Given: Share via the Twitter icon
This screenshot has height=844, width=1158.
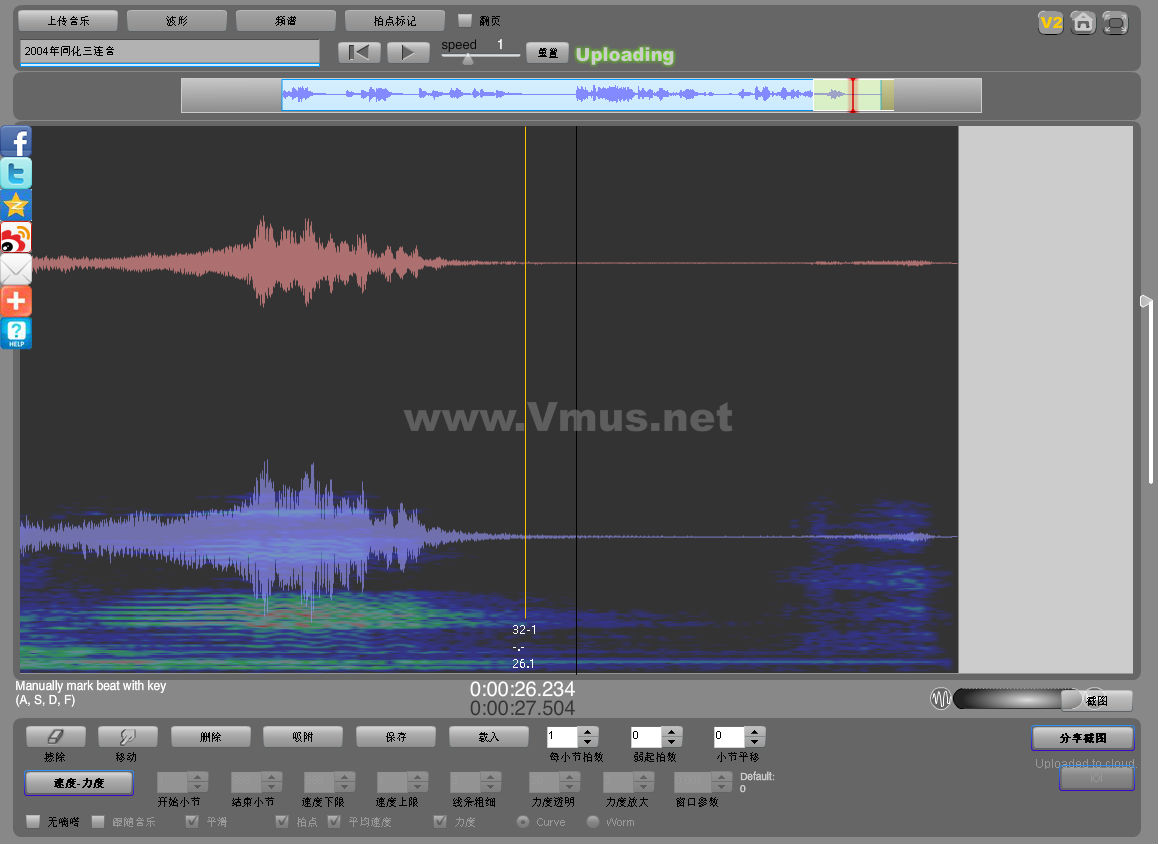Looking at the screenshot, I should [x=16, y=174].
